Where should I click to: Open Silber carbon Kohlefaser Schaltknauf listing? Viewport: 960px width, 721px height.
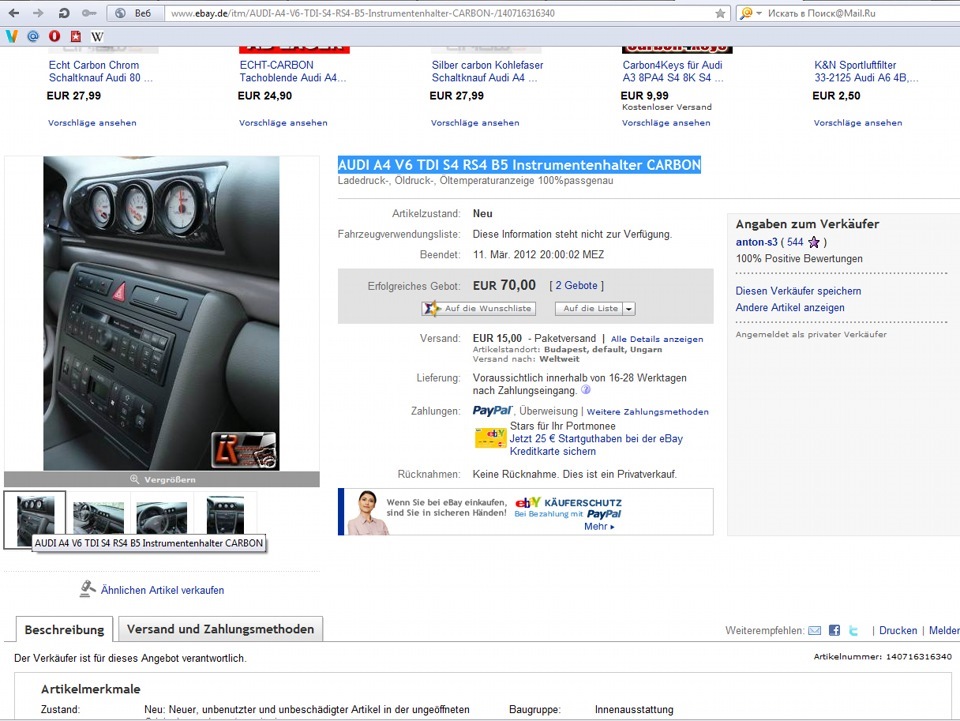(487, 71)
